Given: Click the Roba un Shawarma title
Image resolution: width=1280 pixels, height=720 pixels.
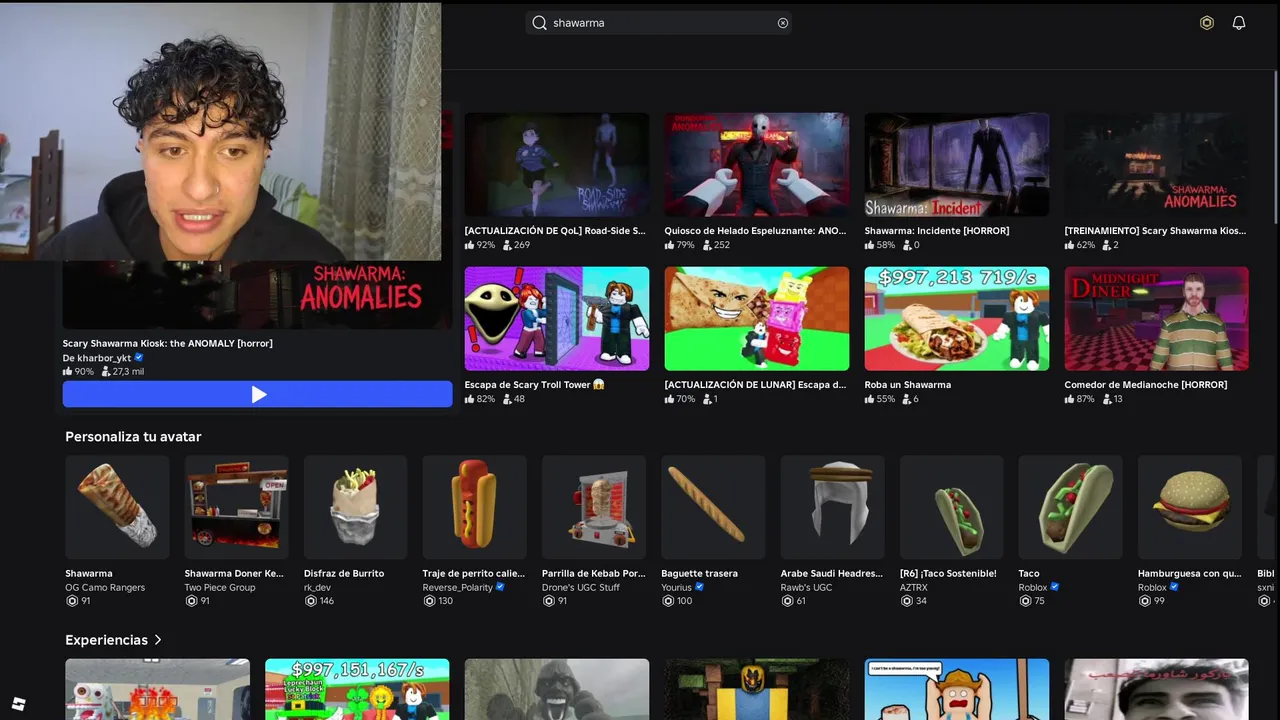Looking at the screenshot, I should 908,385.
